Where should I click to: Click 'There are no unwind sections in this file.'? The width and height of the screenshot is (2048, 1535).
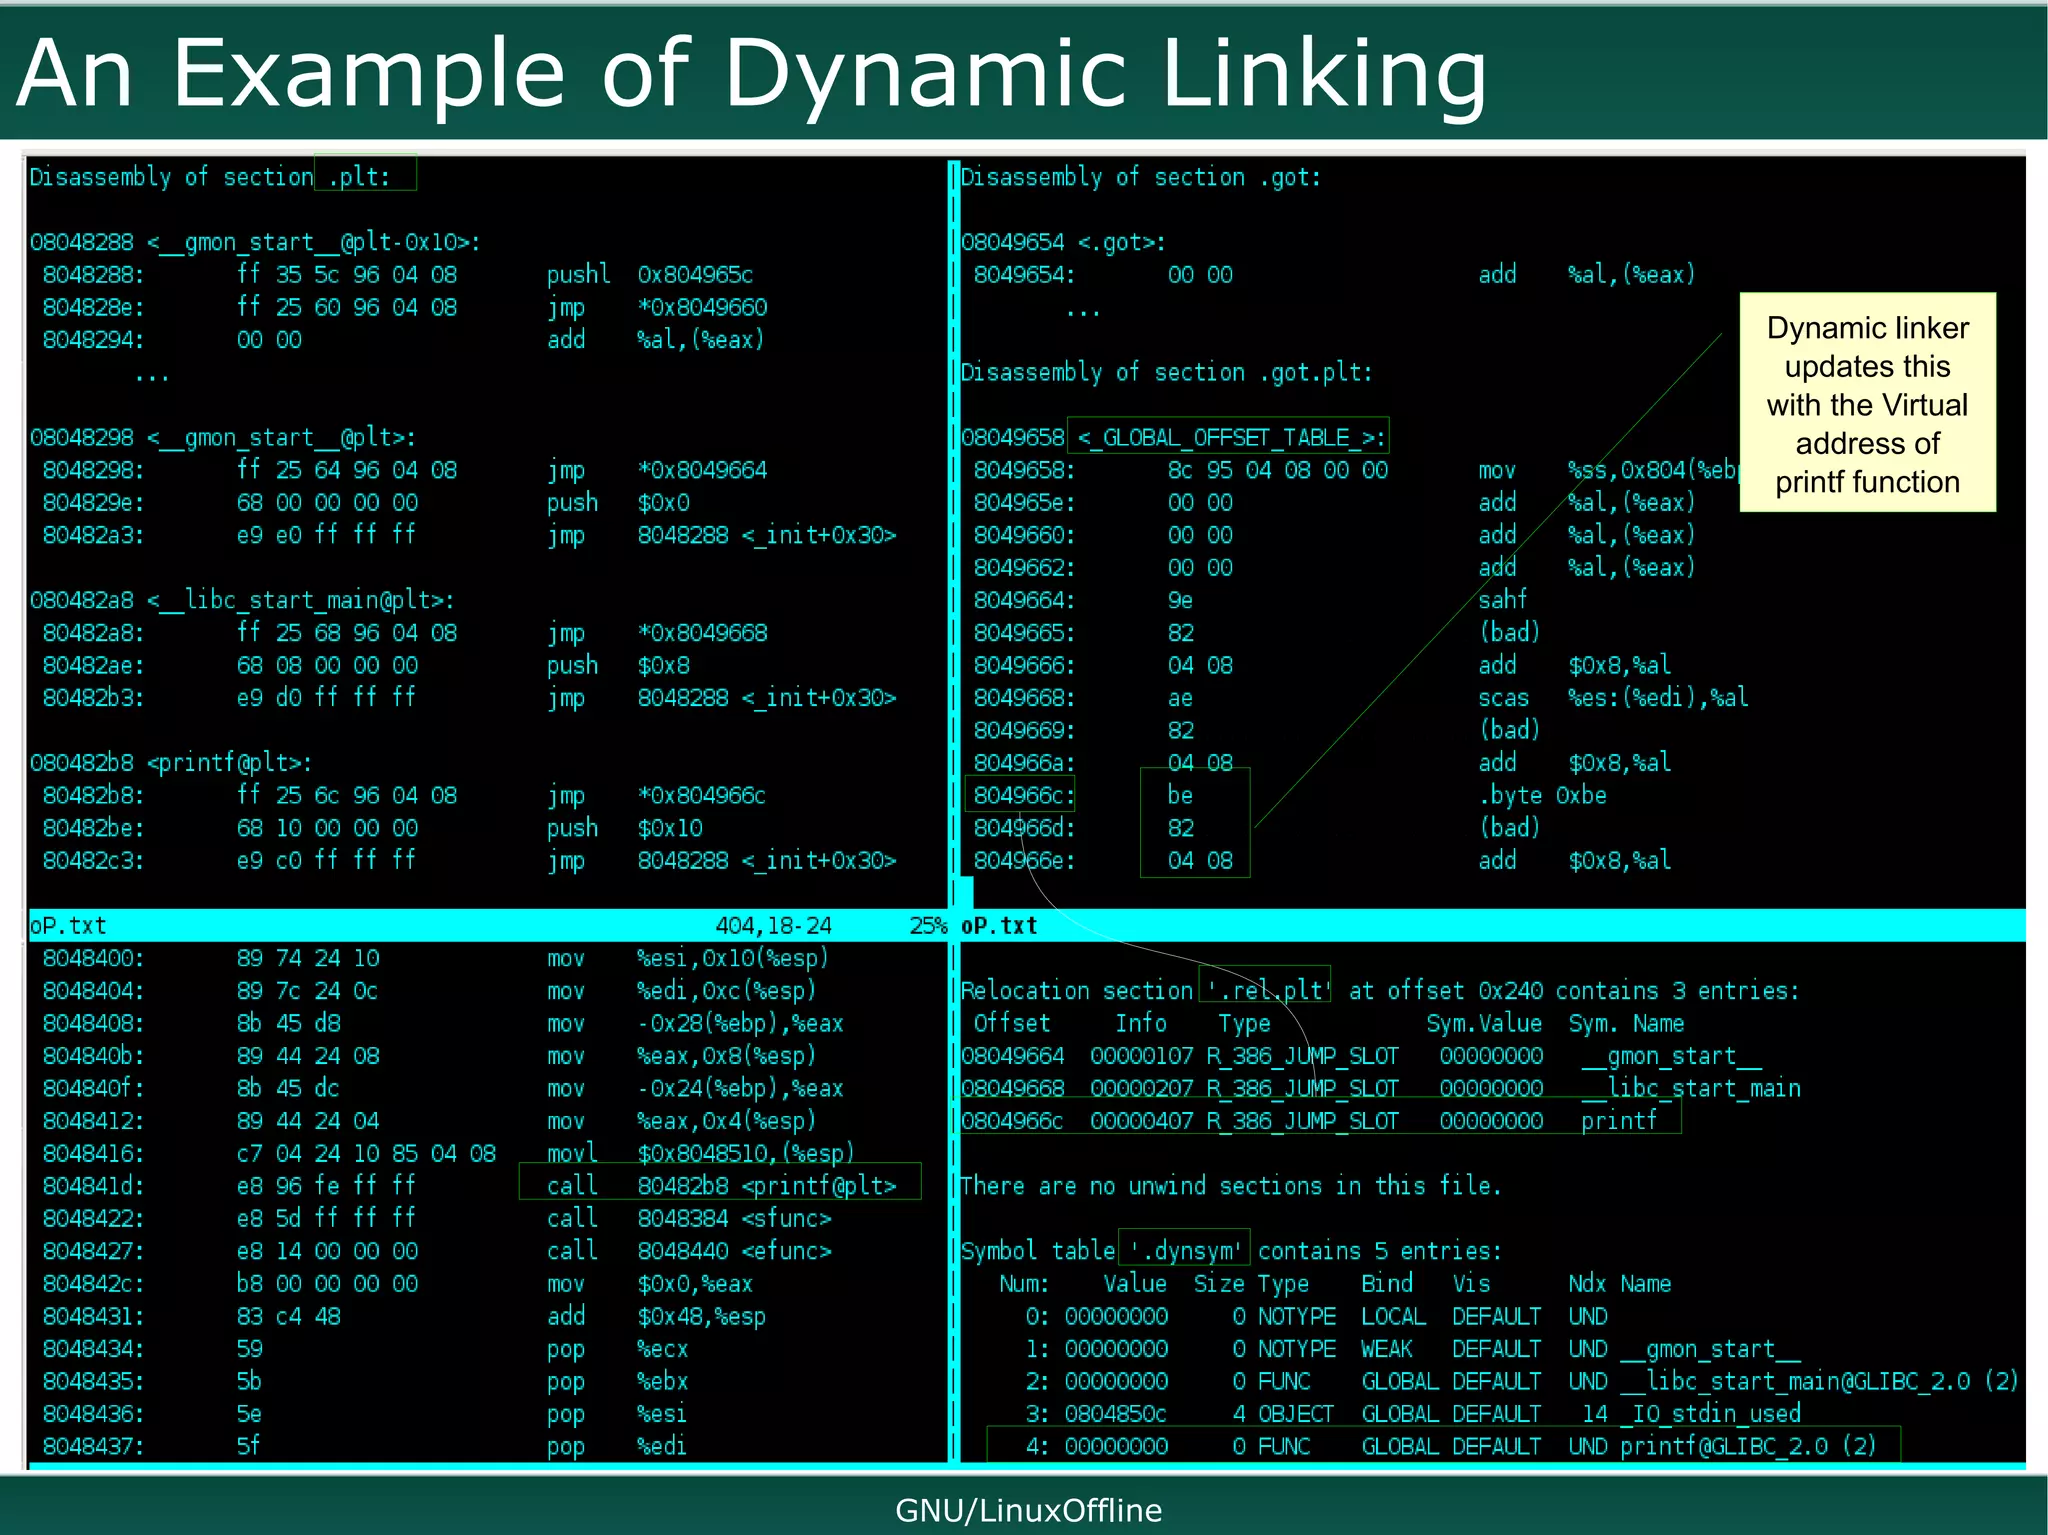[x=1231, y=1186]
